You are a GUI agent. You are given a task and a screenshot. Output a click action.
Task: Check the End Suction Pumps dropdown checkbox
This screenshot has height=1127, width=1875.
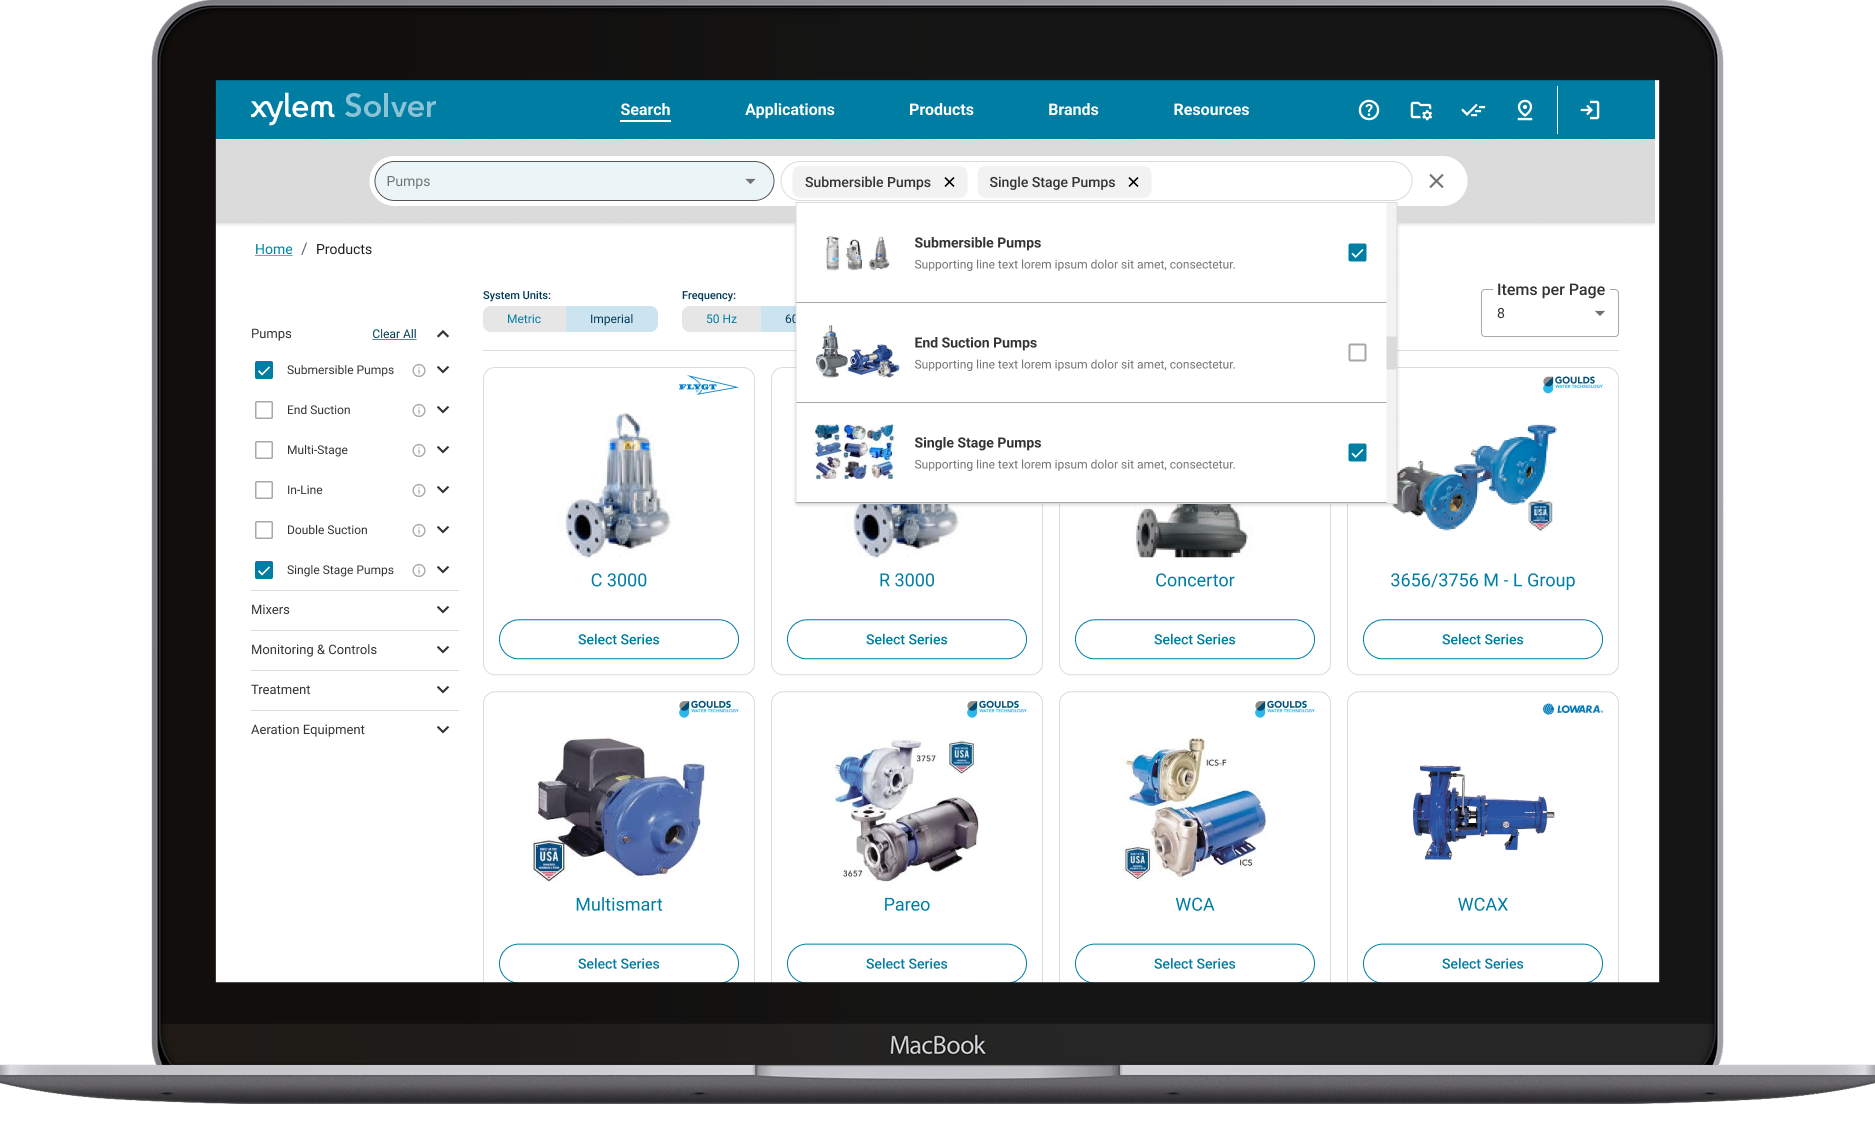[1357, 353]
